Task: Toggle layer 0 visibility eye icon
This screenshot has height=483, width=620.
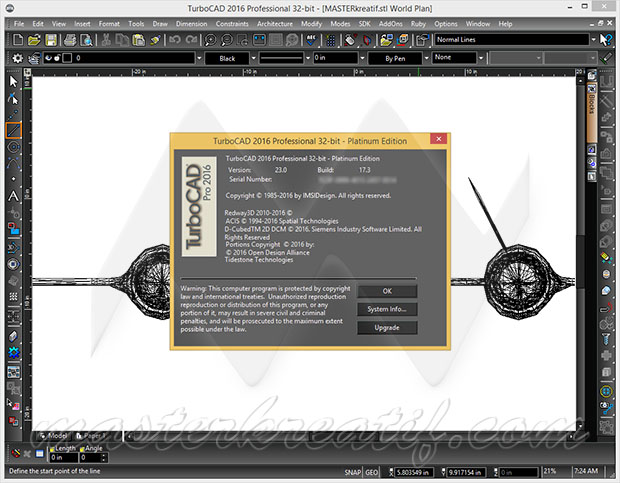Action: (48, 58)
